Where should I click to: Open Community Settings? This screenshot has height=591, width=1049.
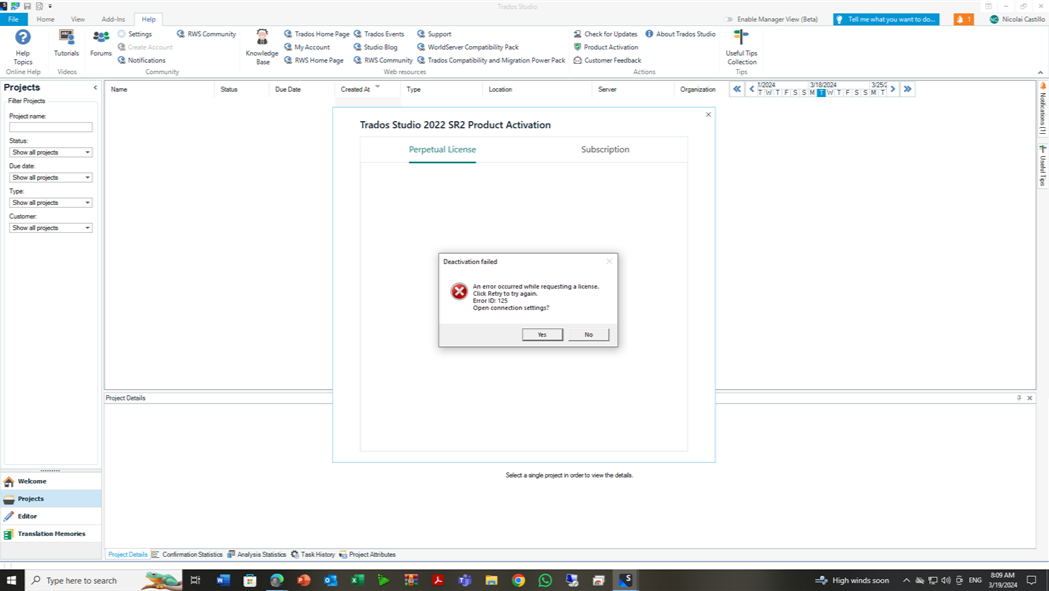pos(134,34)
